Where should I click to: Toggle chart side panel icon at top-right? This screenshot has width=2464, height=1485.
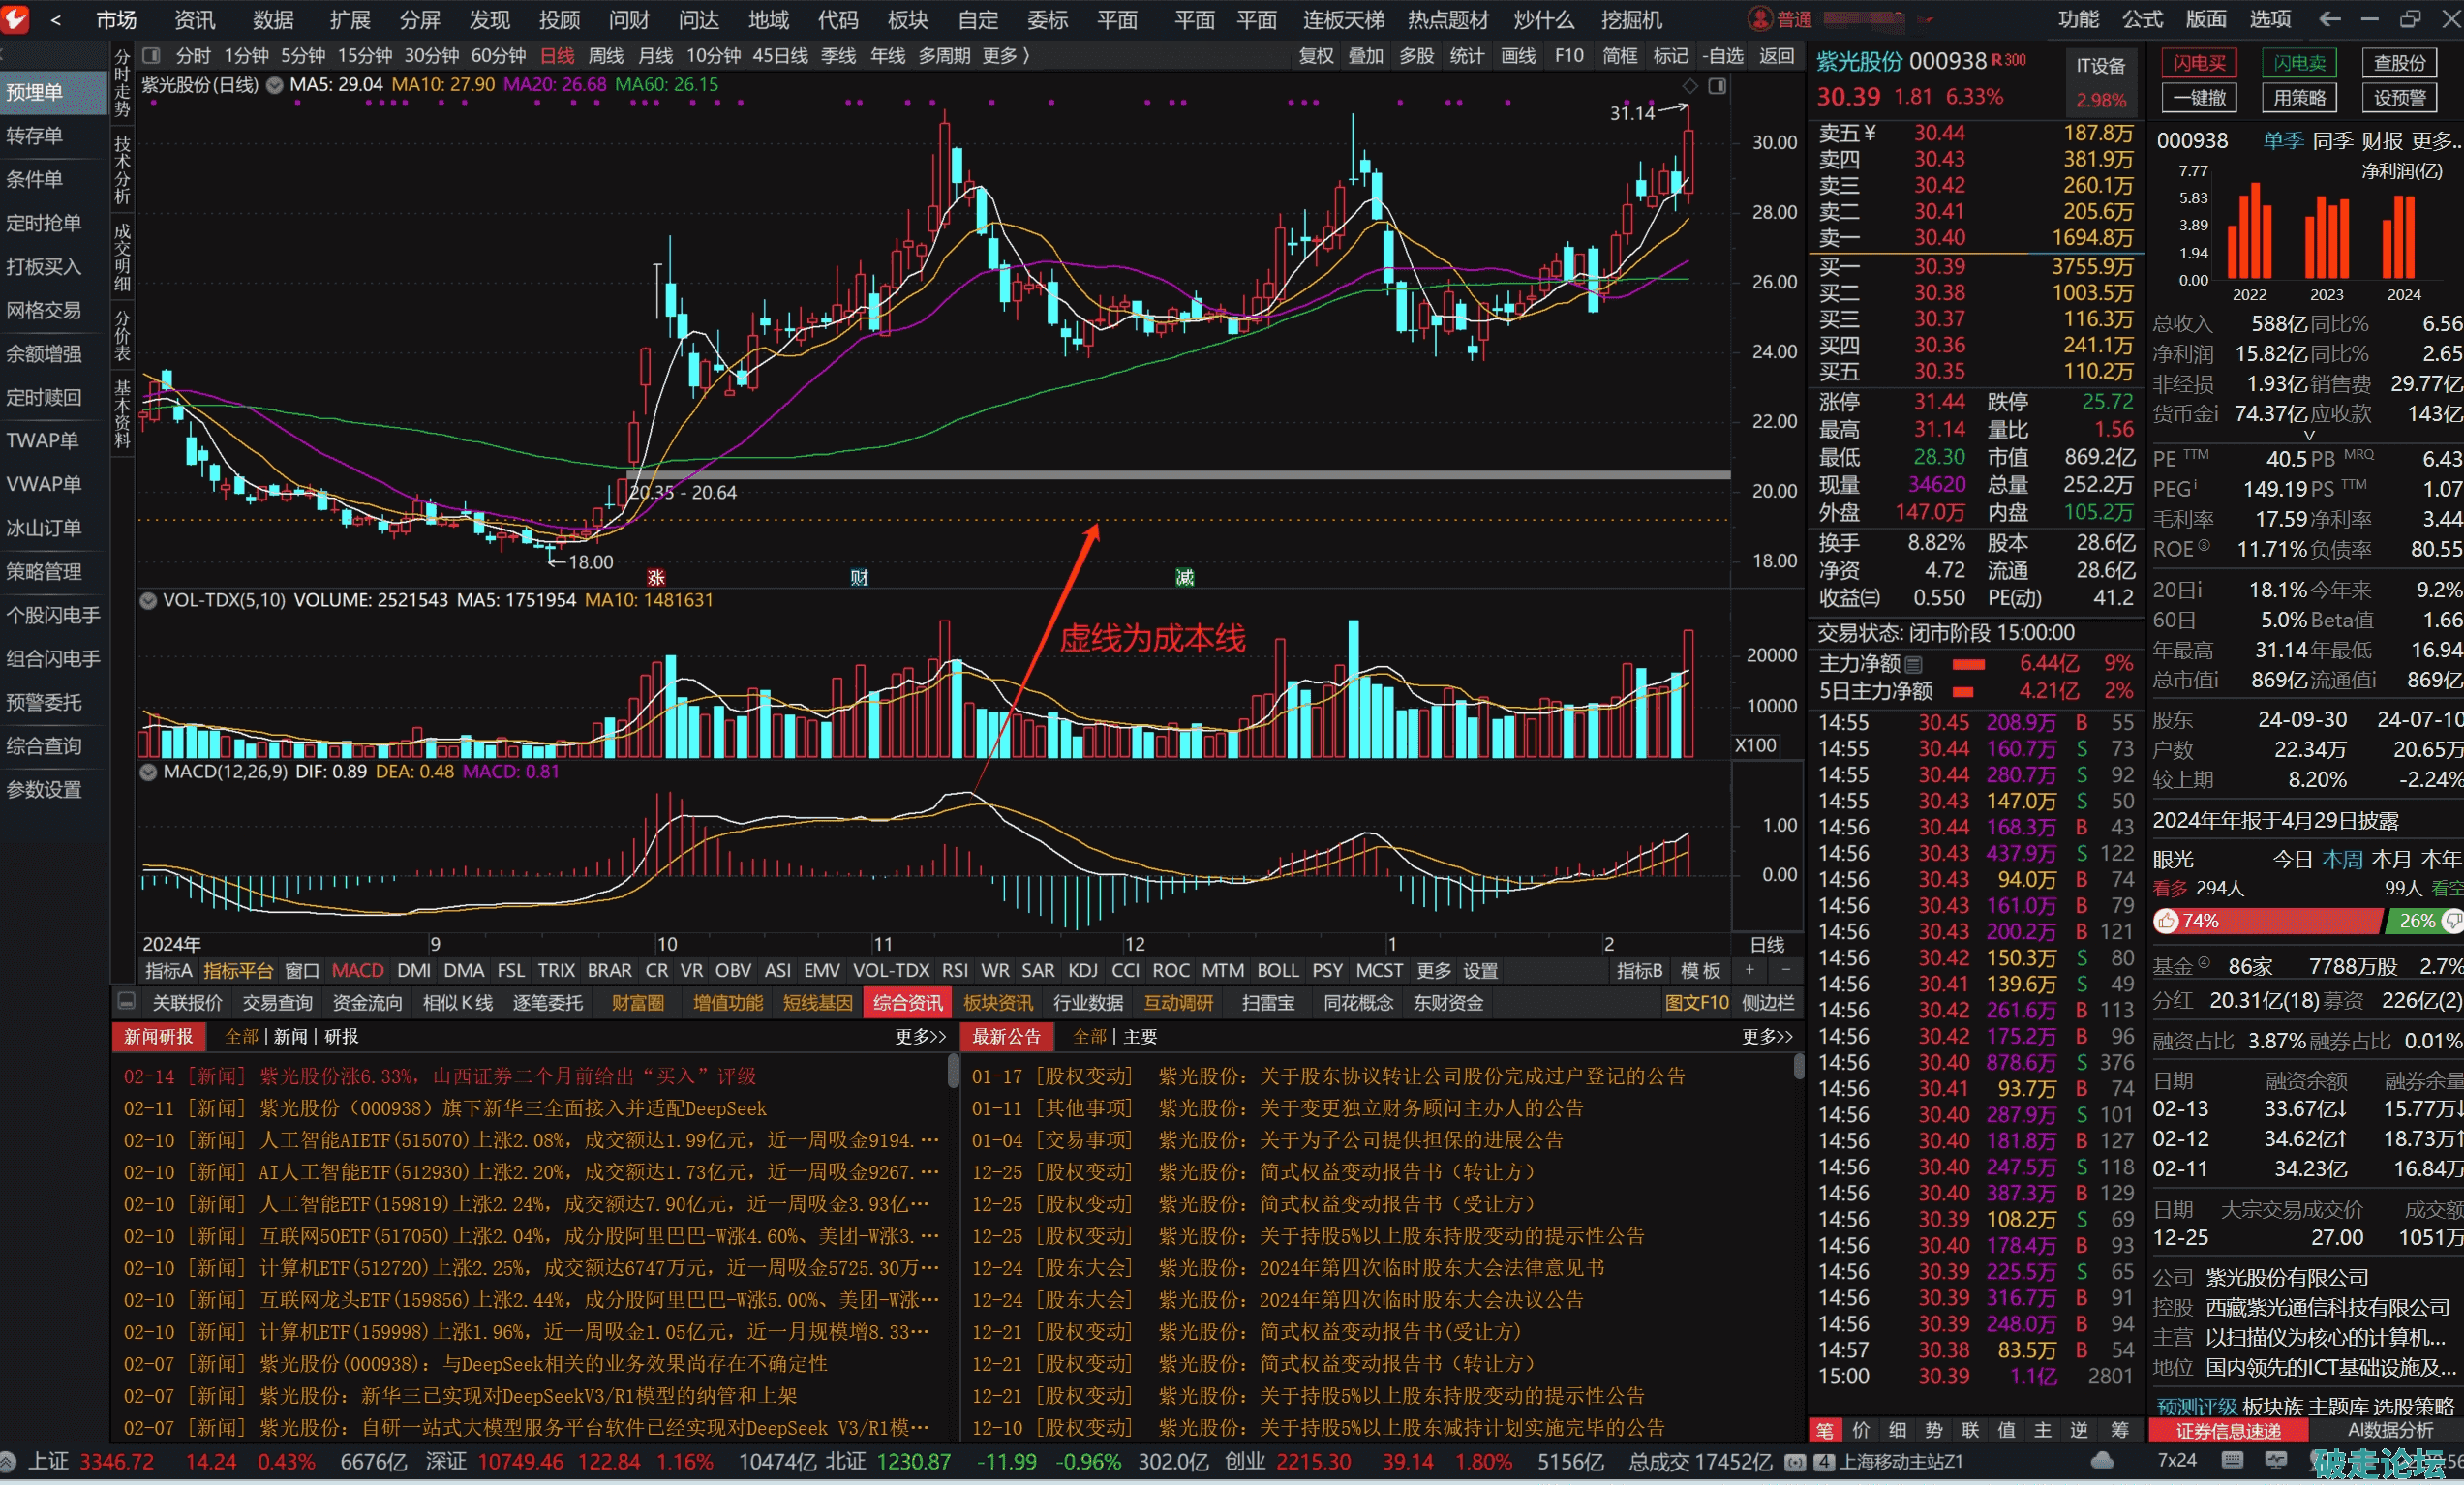pyautogui.click(x=1717, y=87)
